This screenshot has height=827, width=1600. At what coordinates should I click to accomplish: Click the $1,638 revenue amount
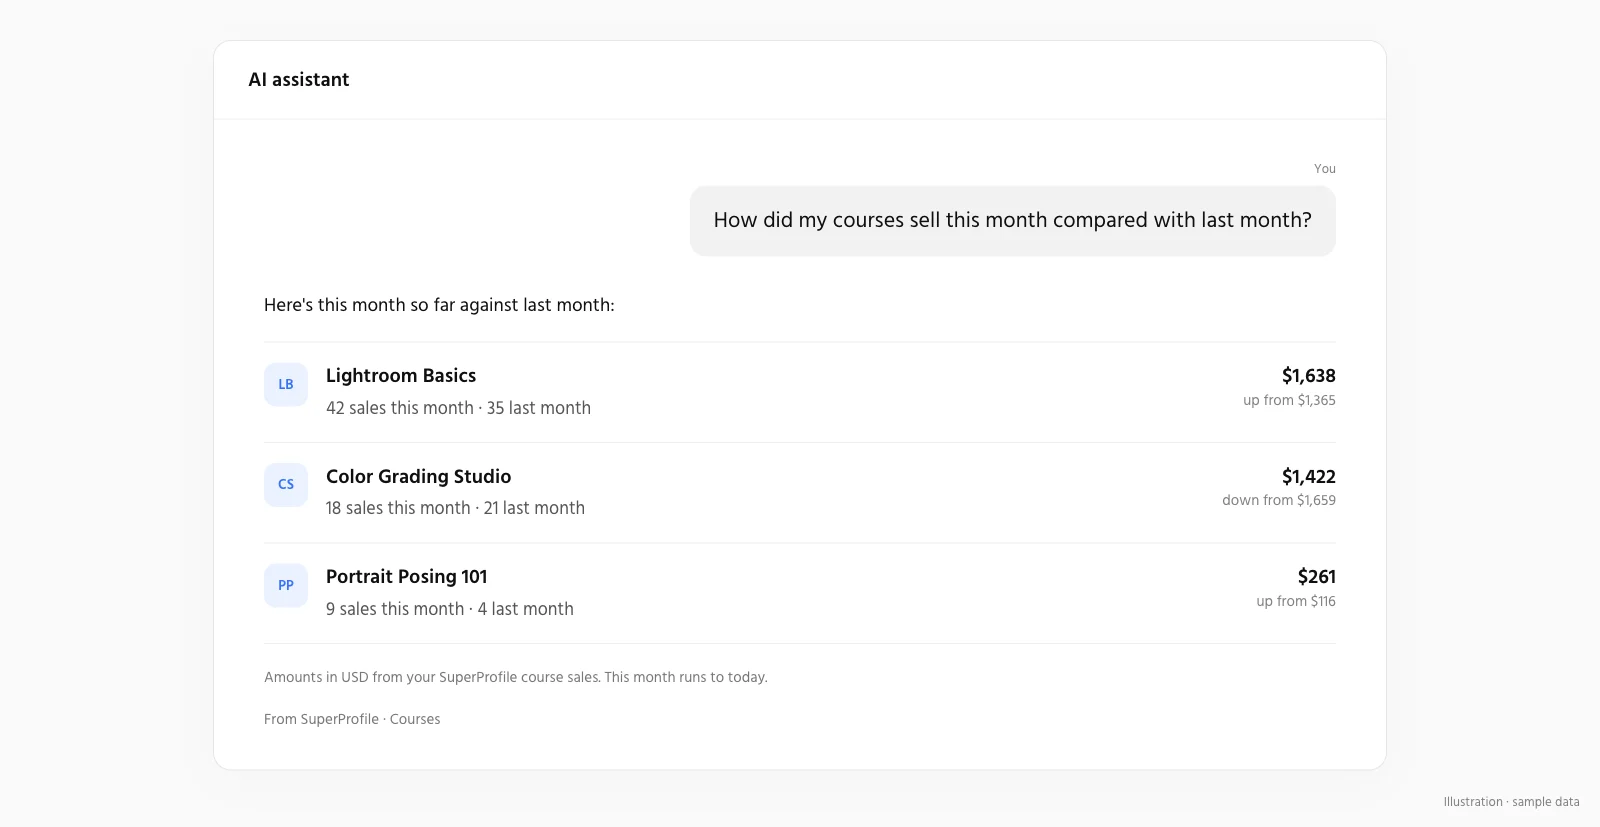(x=1308, y=376)
